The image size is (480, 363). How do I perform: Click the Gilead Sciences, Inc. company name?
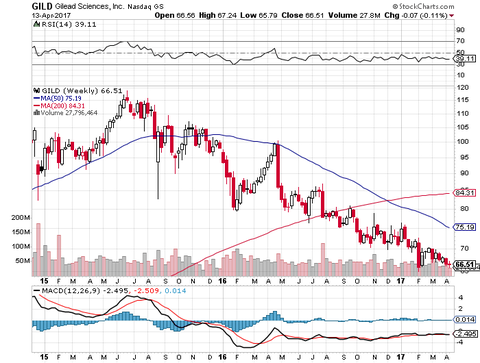[89, 7]
